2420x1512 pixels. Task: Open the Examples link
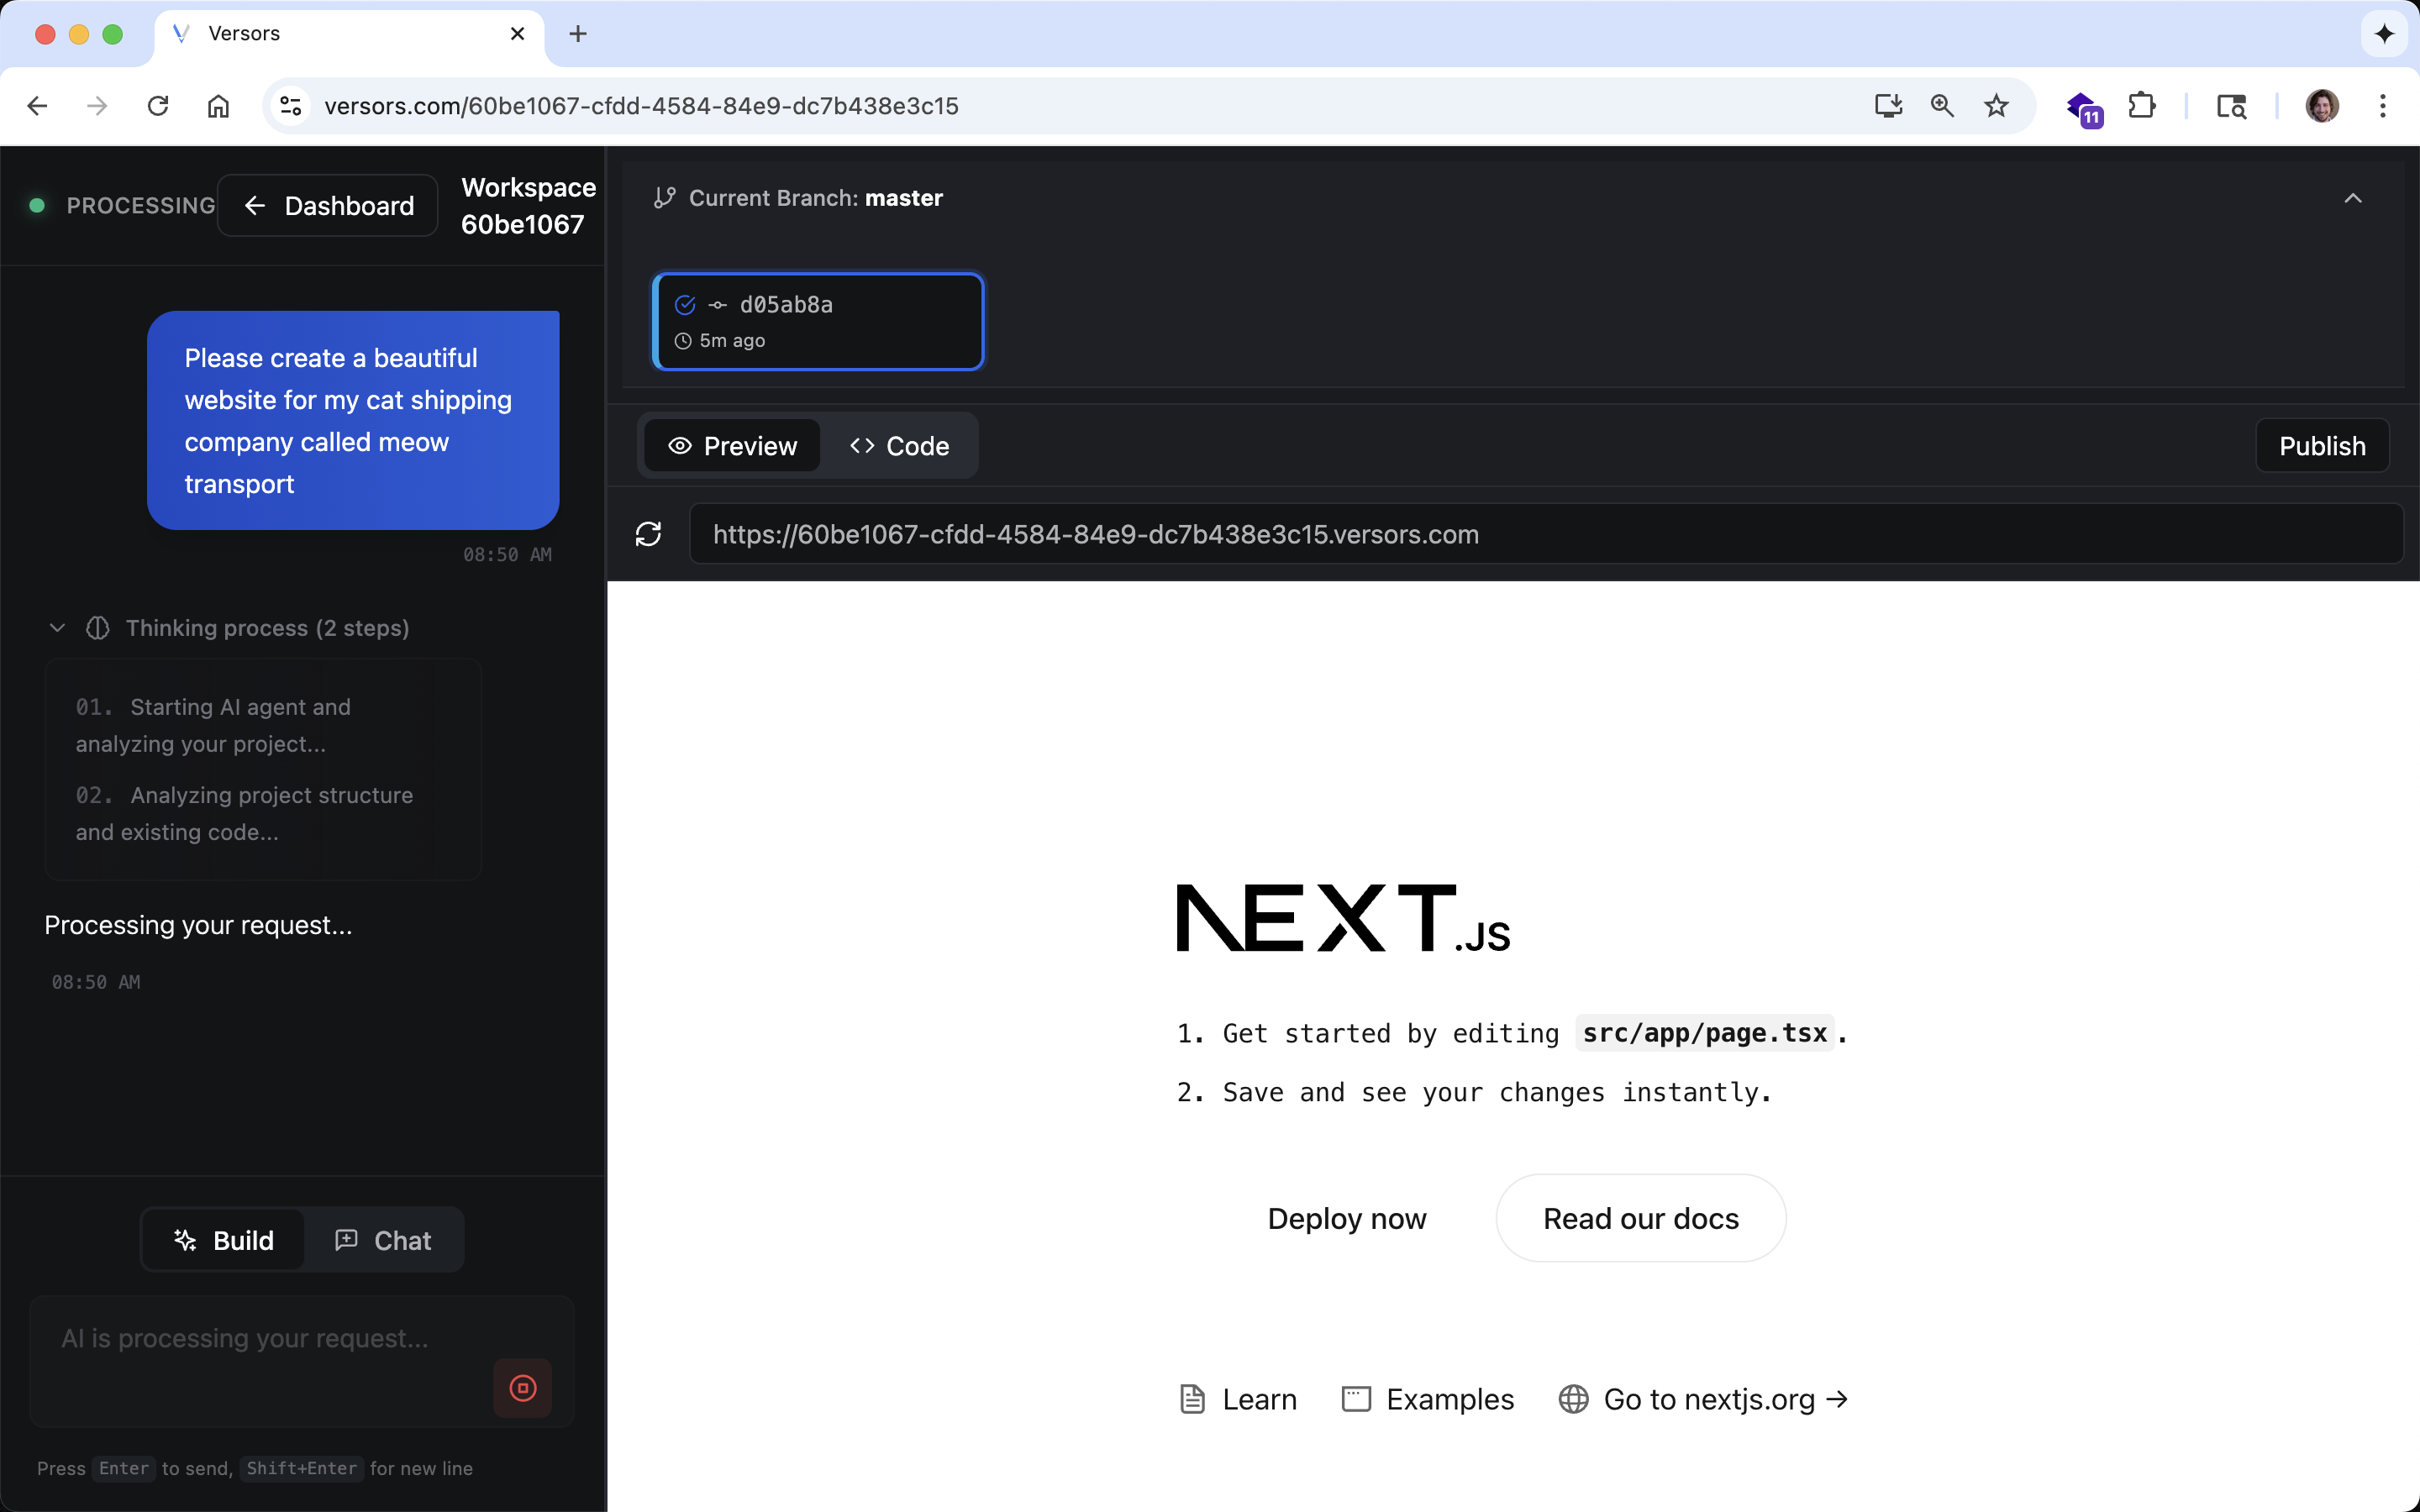click(1428, 1399)
